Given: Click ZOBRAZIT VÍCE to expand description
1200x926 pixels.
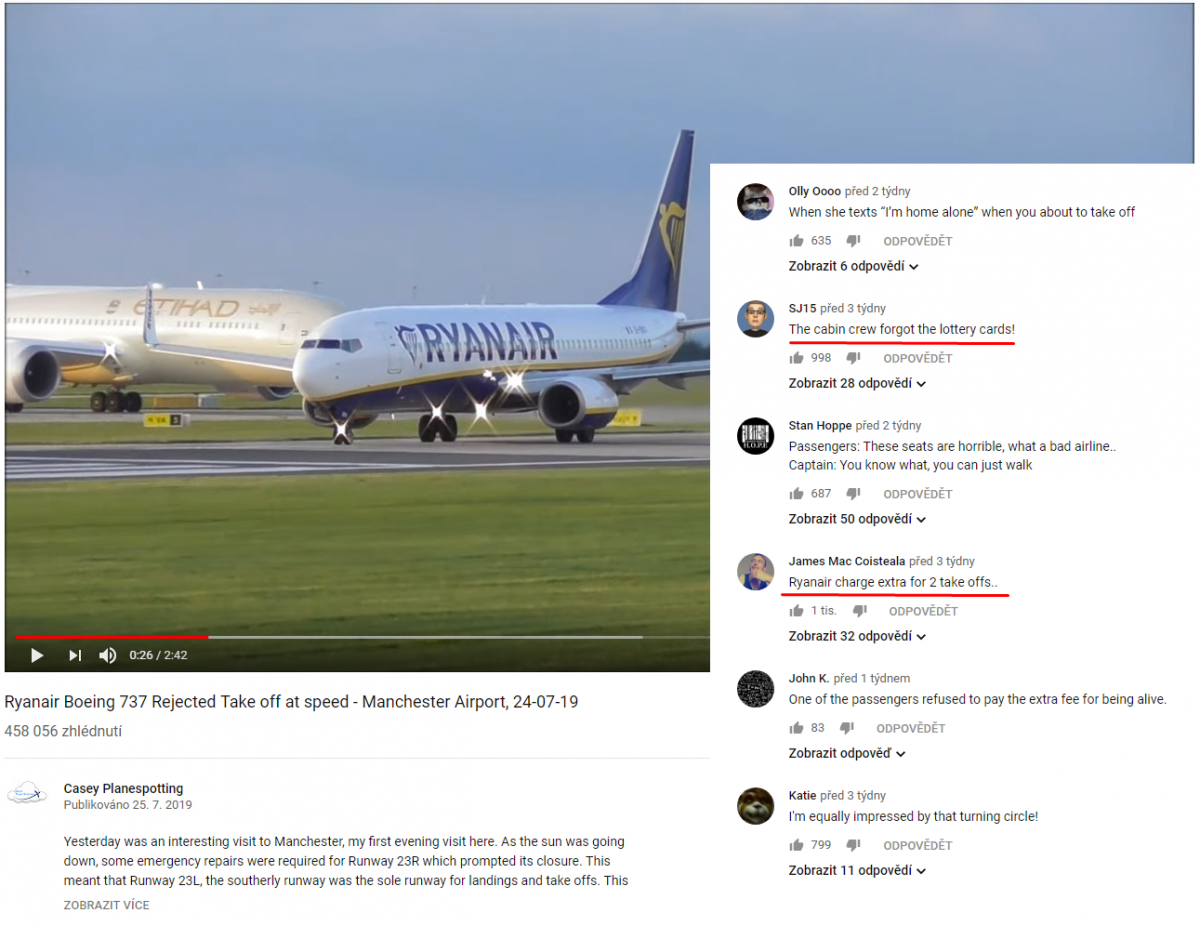Looking at the screenshot, I should 107,905.
